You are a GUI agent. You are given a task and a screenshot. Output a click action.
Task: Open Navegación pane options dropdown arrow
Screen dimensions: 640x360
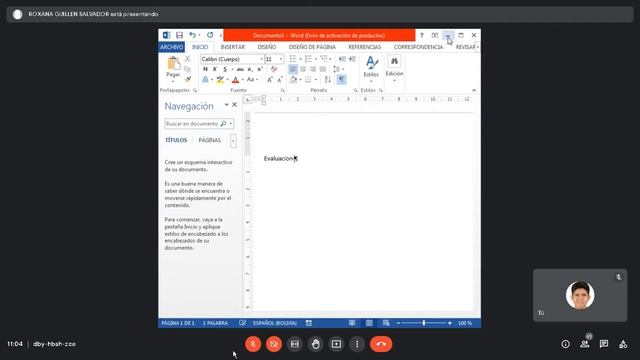click(226, 105)
